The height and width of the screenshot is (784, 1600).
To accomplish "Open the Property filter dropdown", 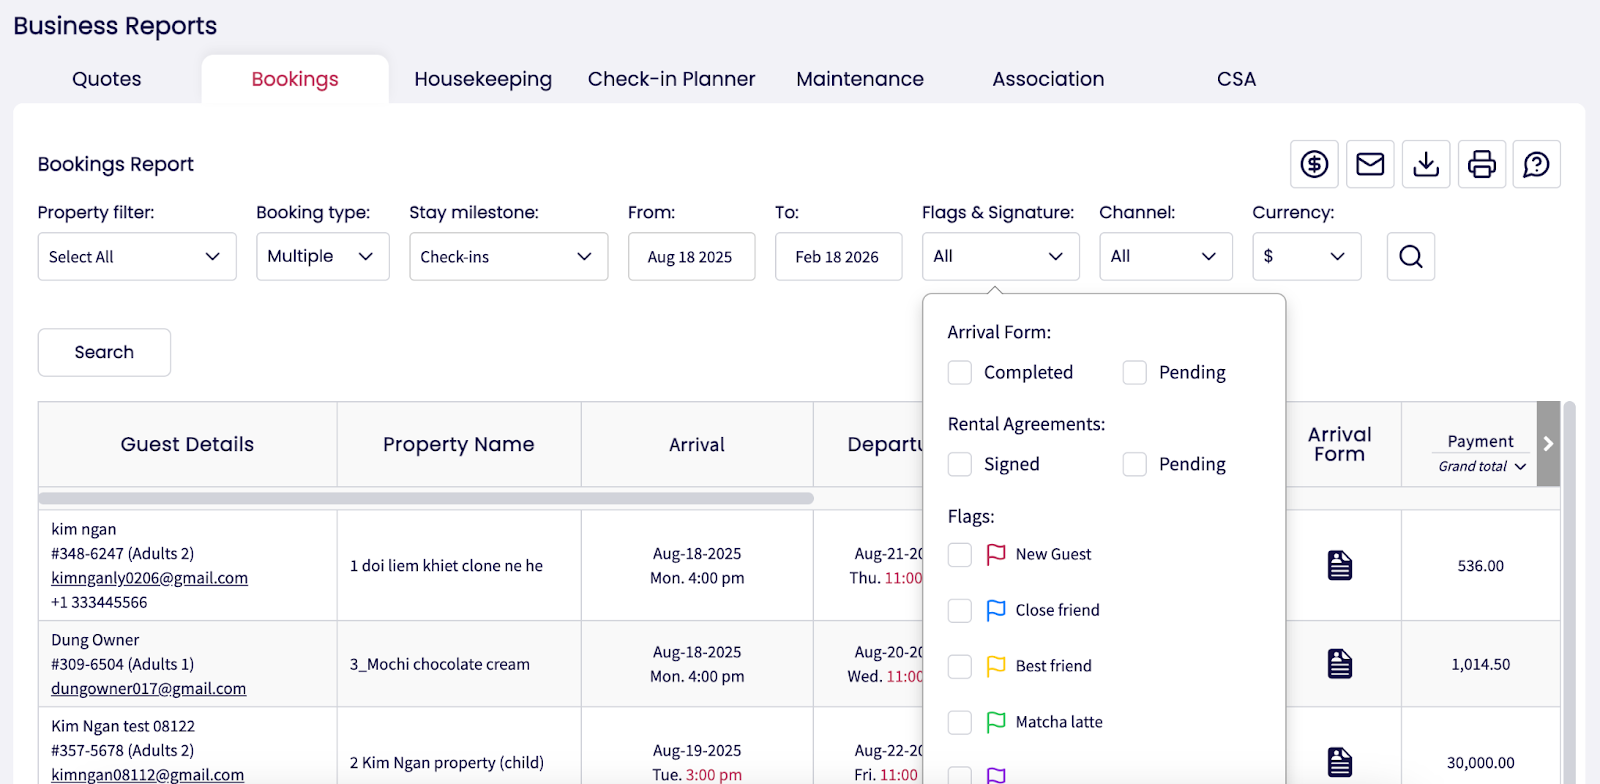I will pos(137,257).
